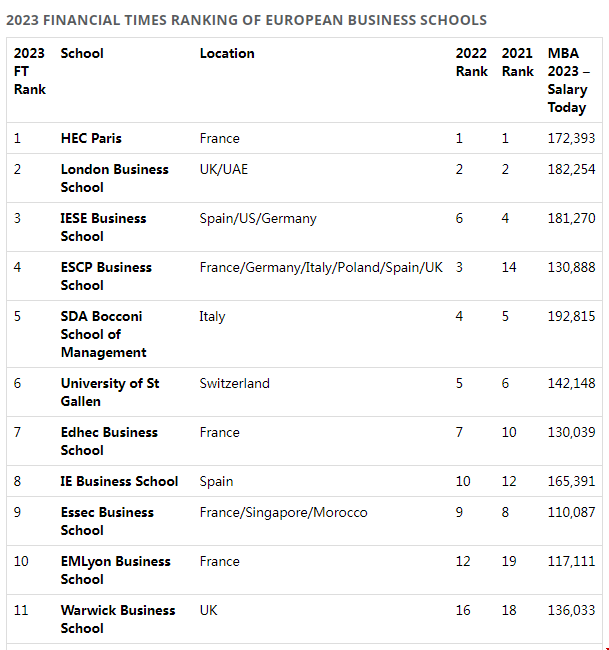Click the 2023 Financial Times ranking title
The height and width of the screenshot is (650, 609).
coord(247,20)
